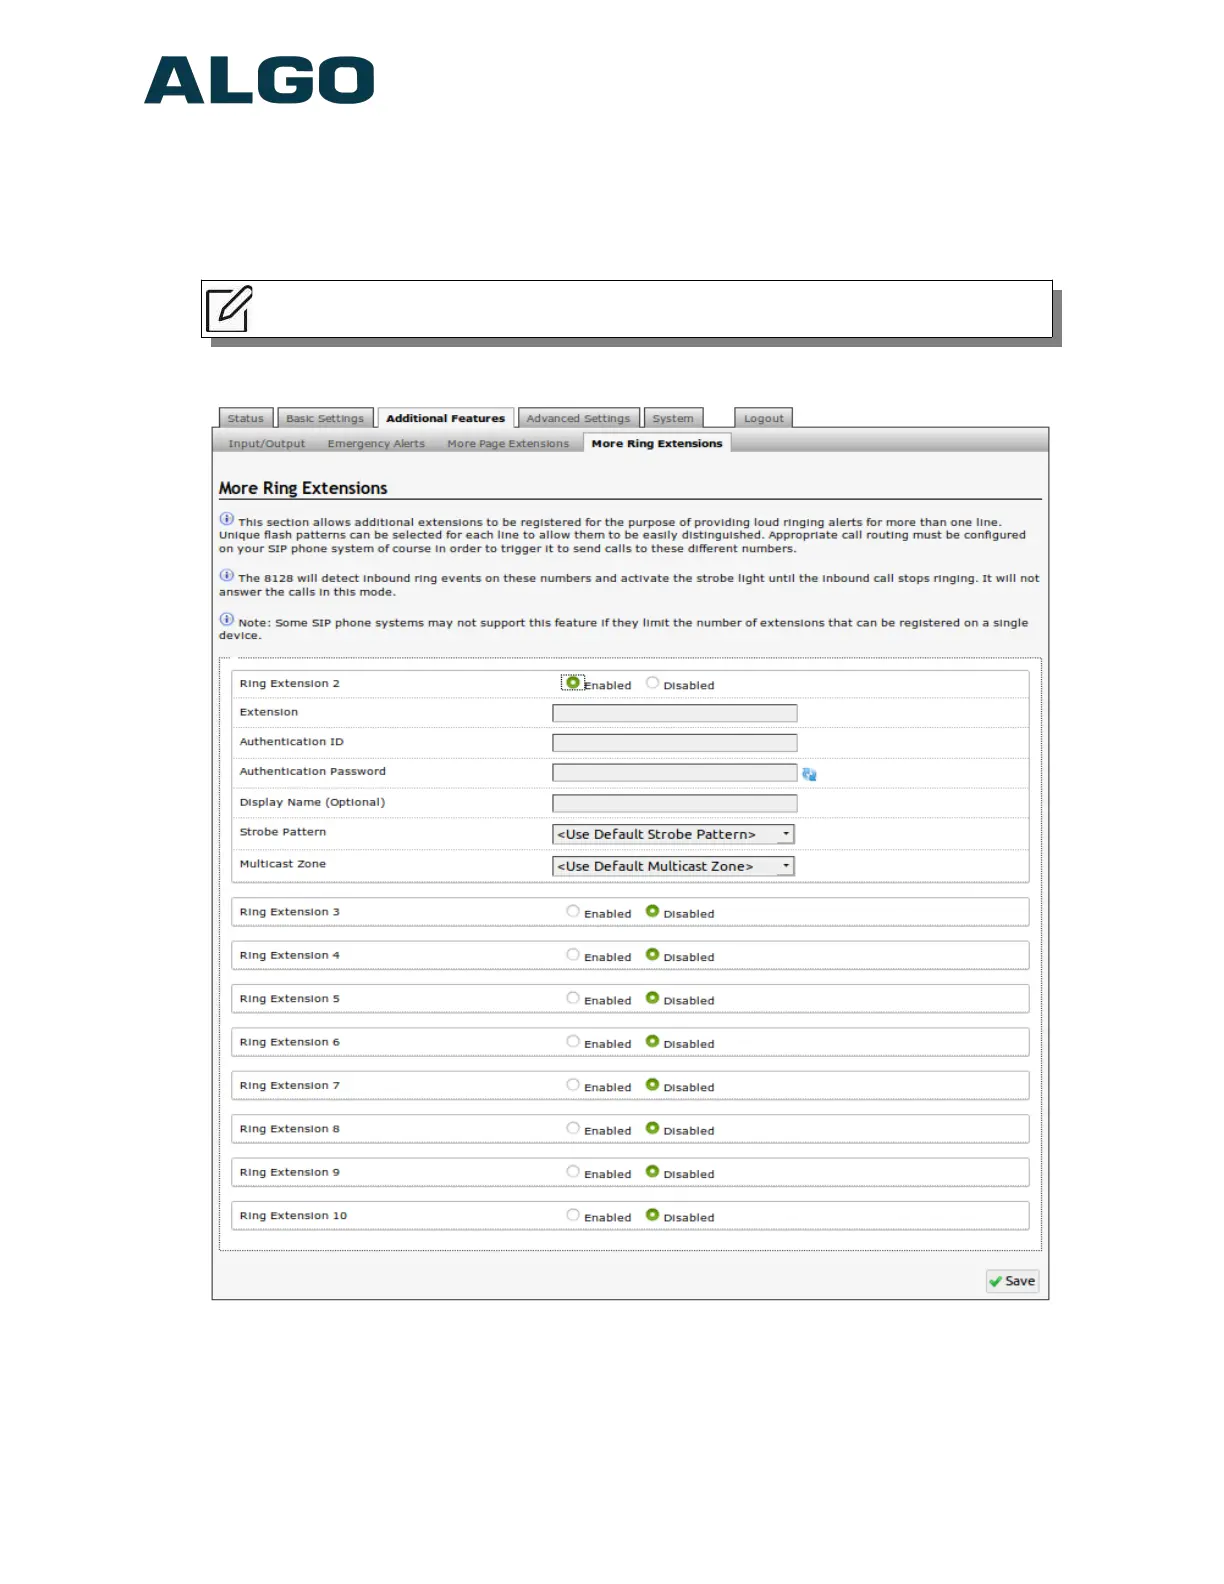Click the ALGO logo
Viewport: 1224px width, 1584px height.
coord(259,81)
